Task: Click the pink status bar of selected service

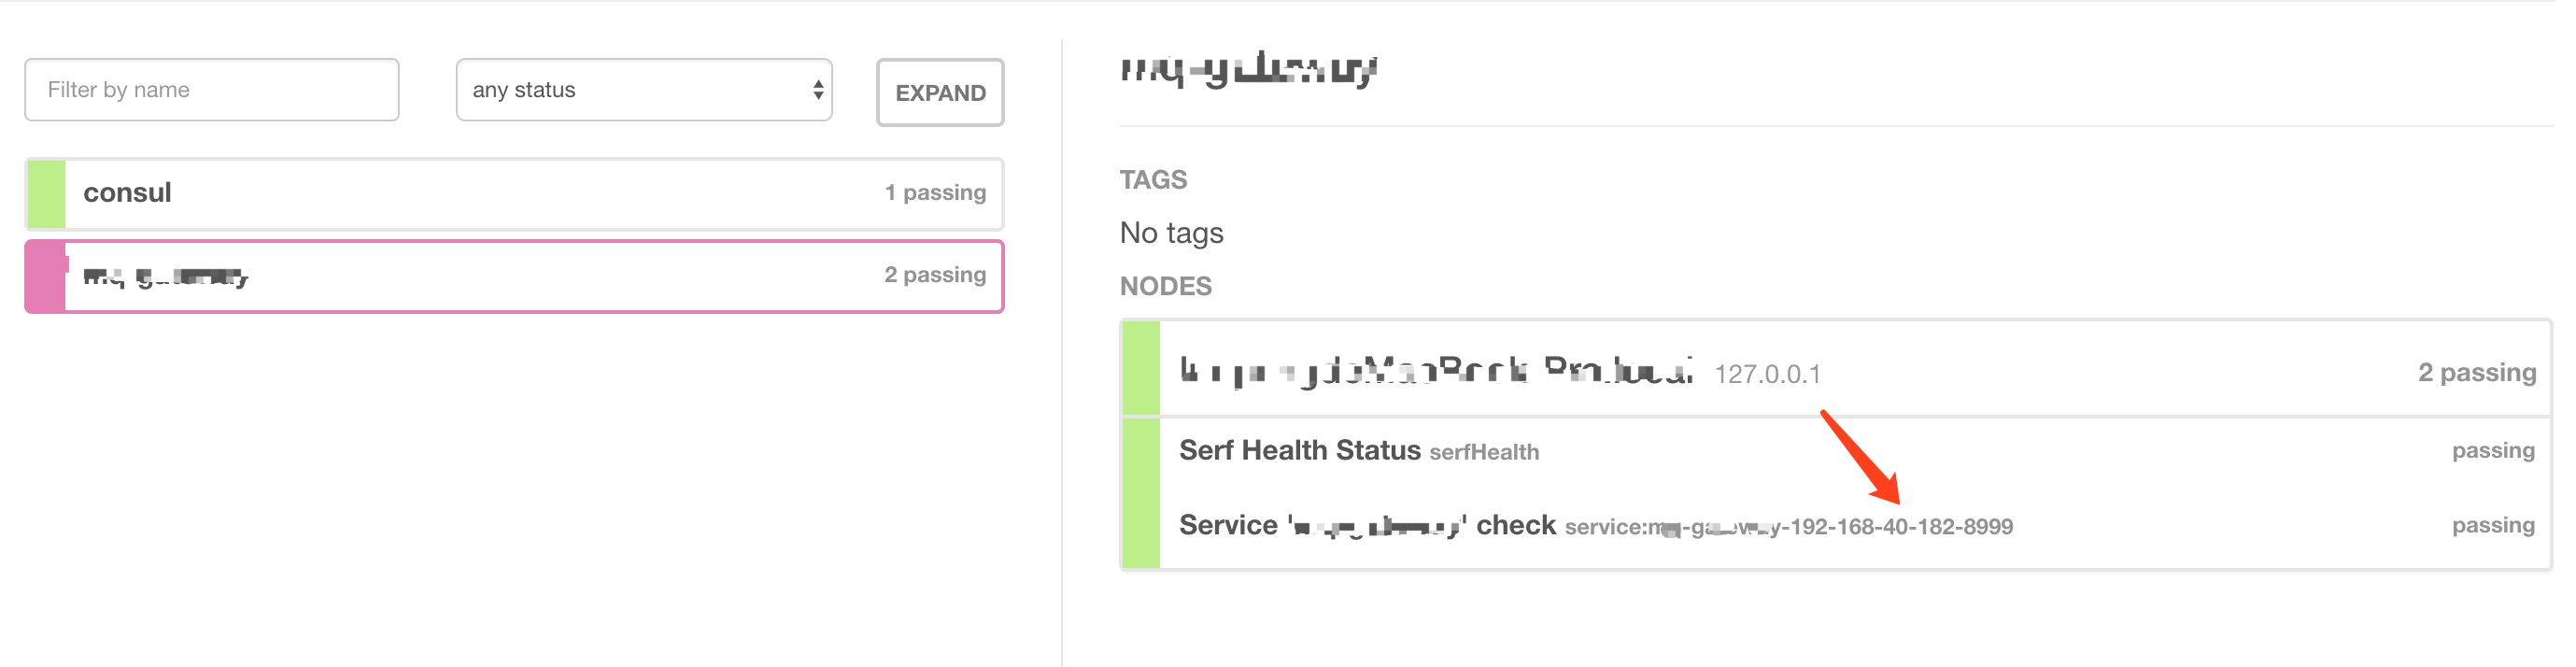Action: click(46, 276)
